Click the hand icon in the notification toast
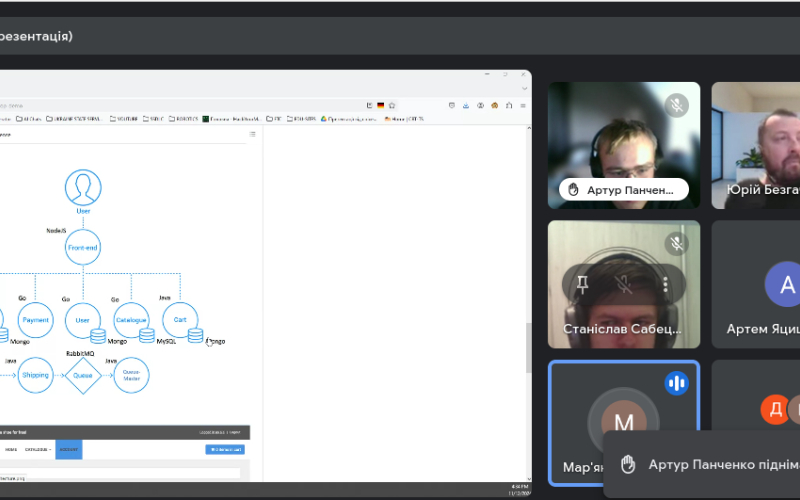 tap(628, 464)
